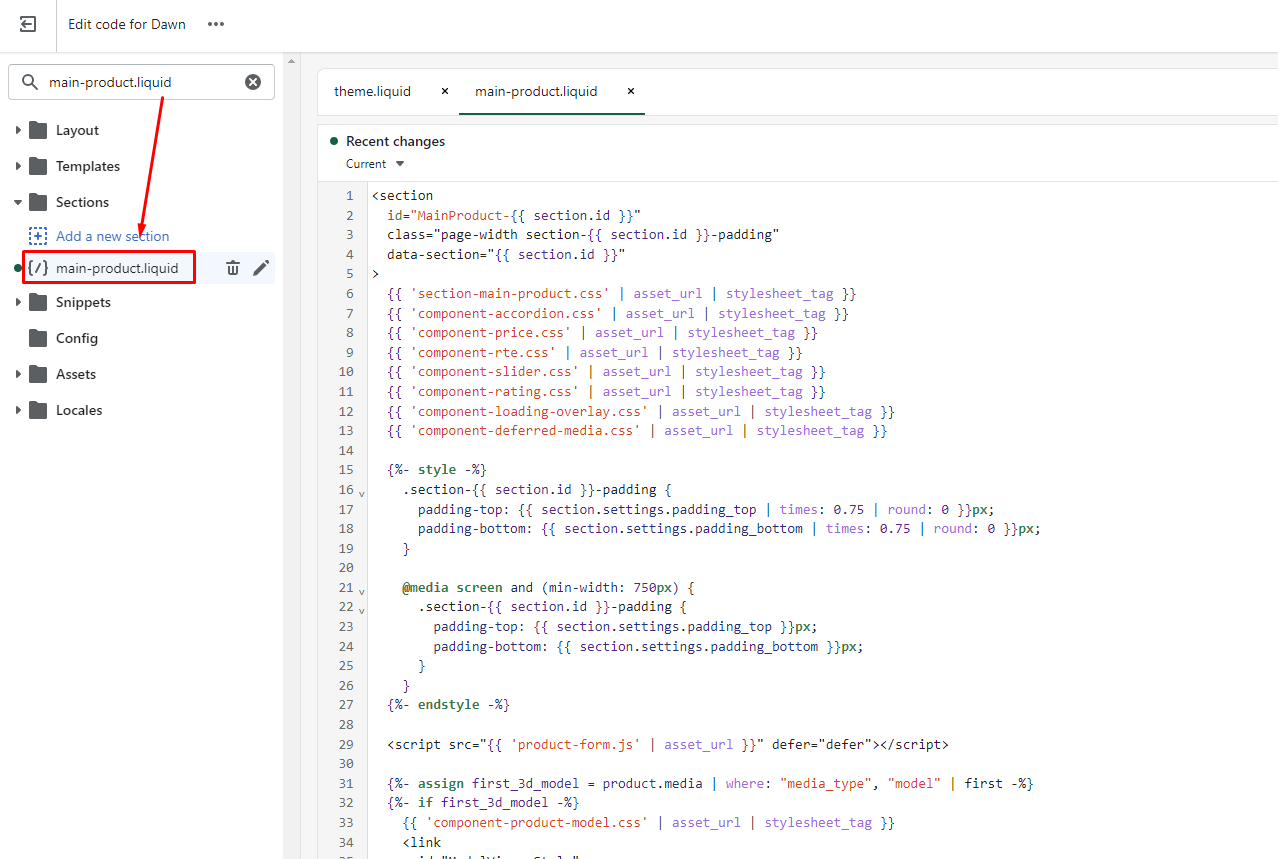Click the Snippets folder label

pos(83,302)
